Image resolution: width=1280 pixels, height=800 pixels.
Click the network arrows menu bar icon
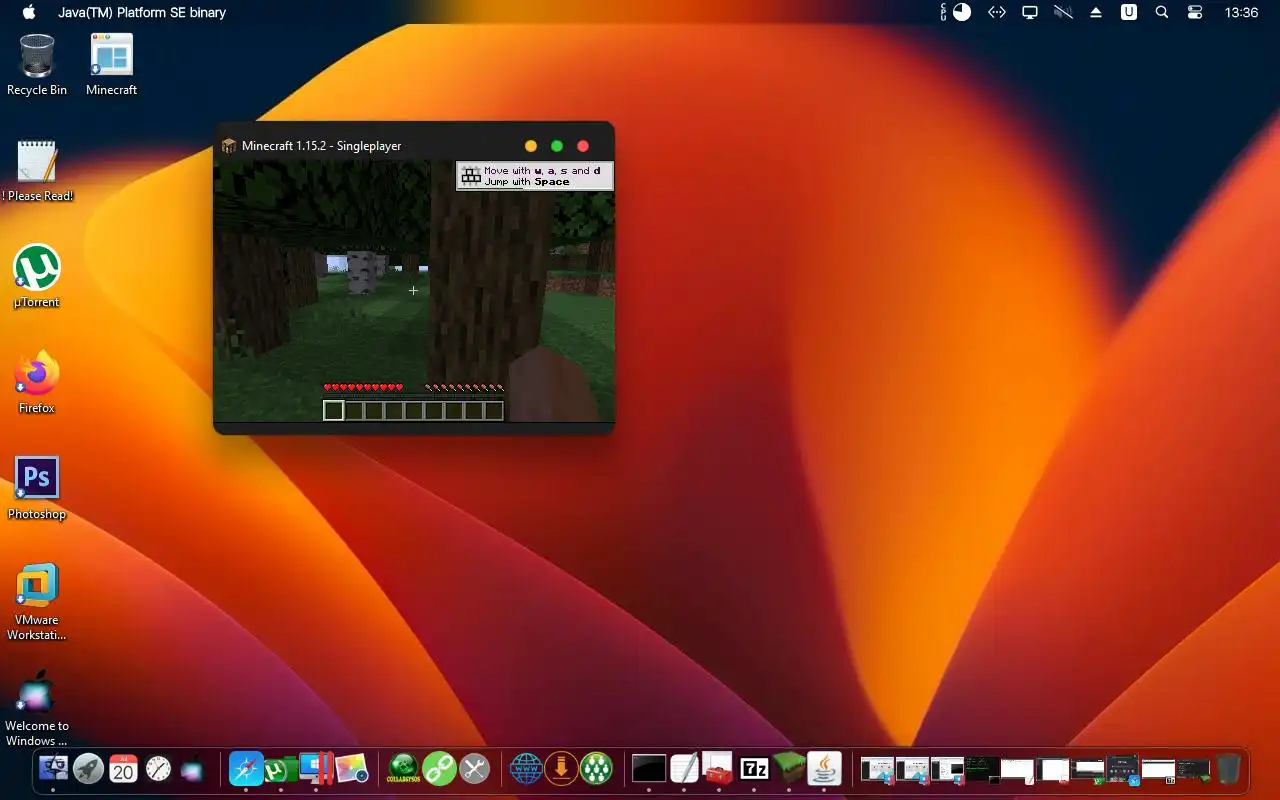tap(996, 12)
